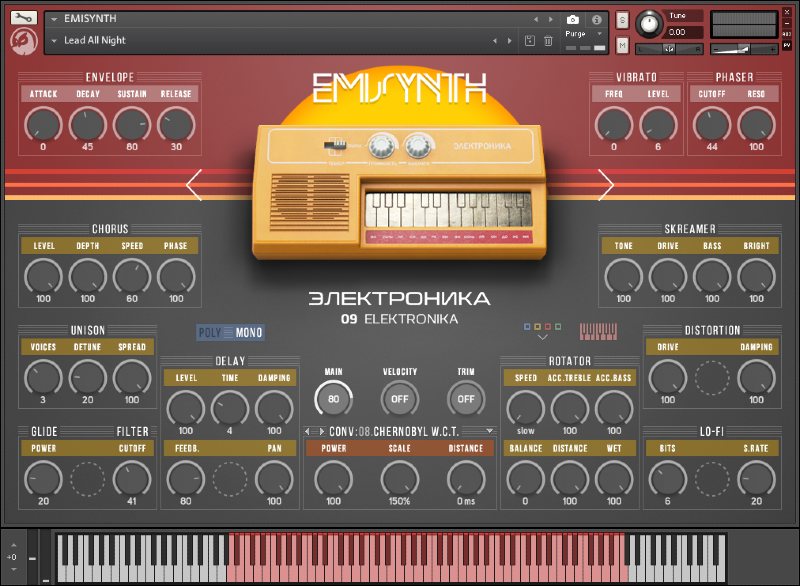Click the pan slider in the header strip
Screen dimensions: 800x586
[x=668, y=47]
